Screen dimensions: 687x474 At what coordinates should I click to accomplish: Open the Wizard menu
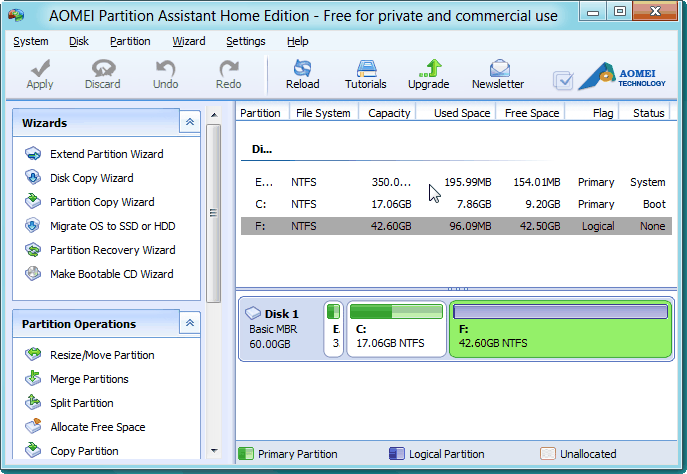(189, 41)
